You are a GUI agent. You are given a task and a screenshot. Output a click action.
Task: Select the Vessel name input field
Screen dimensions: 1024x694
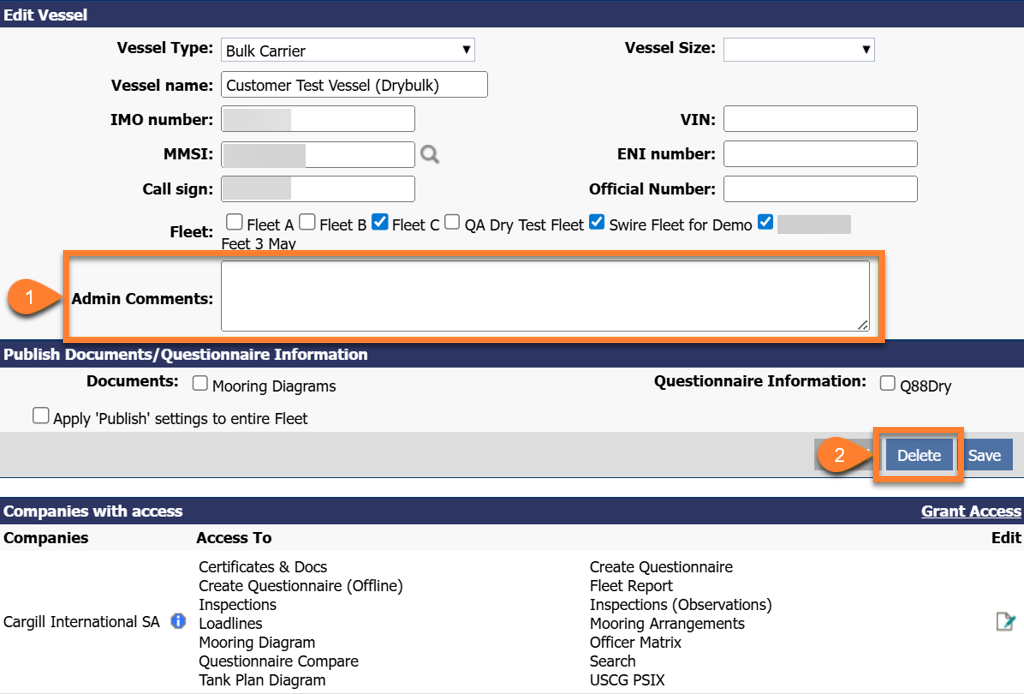pyautogui.click(x=354, y=85)
